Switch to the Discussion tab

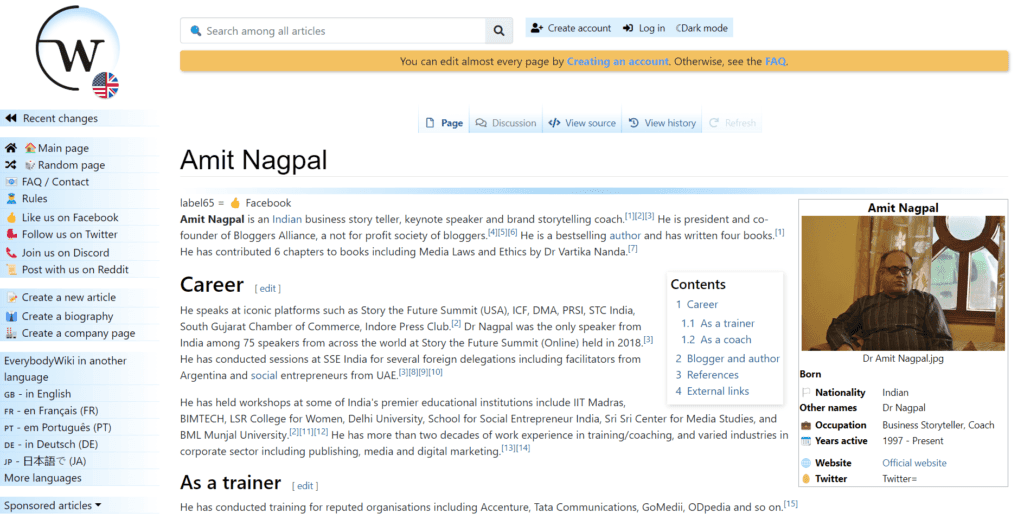(x=506, y=123)
